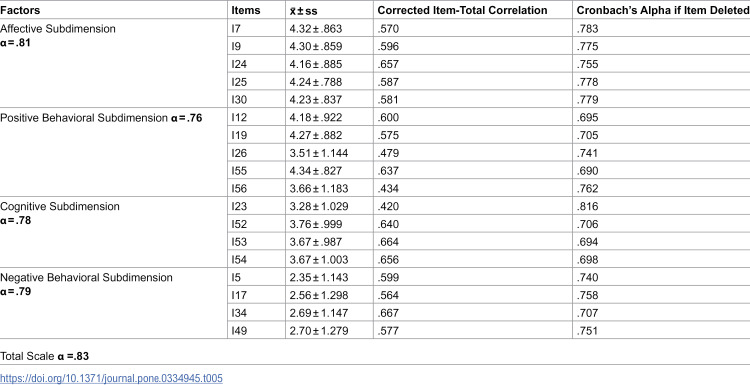The height and width of the screenshot is (385, 750).
Task: Click the mean value 3.51 ± 1.144
Action: 319,153
